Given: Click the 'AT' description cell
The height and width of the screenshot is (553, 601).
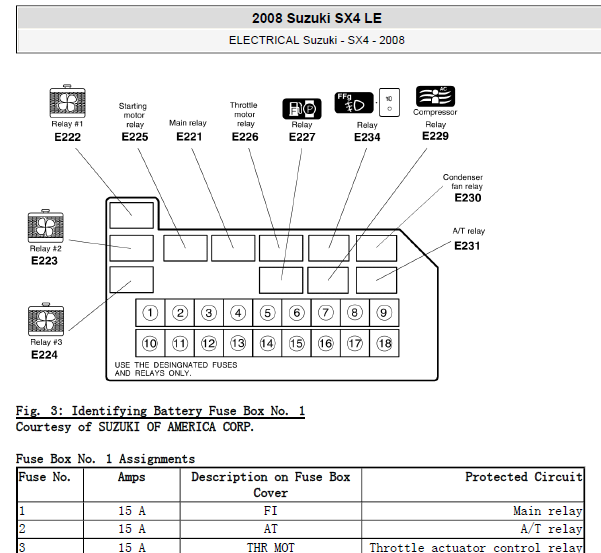Looking at the screenshot, I should coord(271,529).
